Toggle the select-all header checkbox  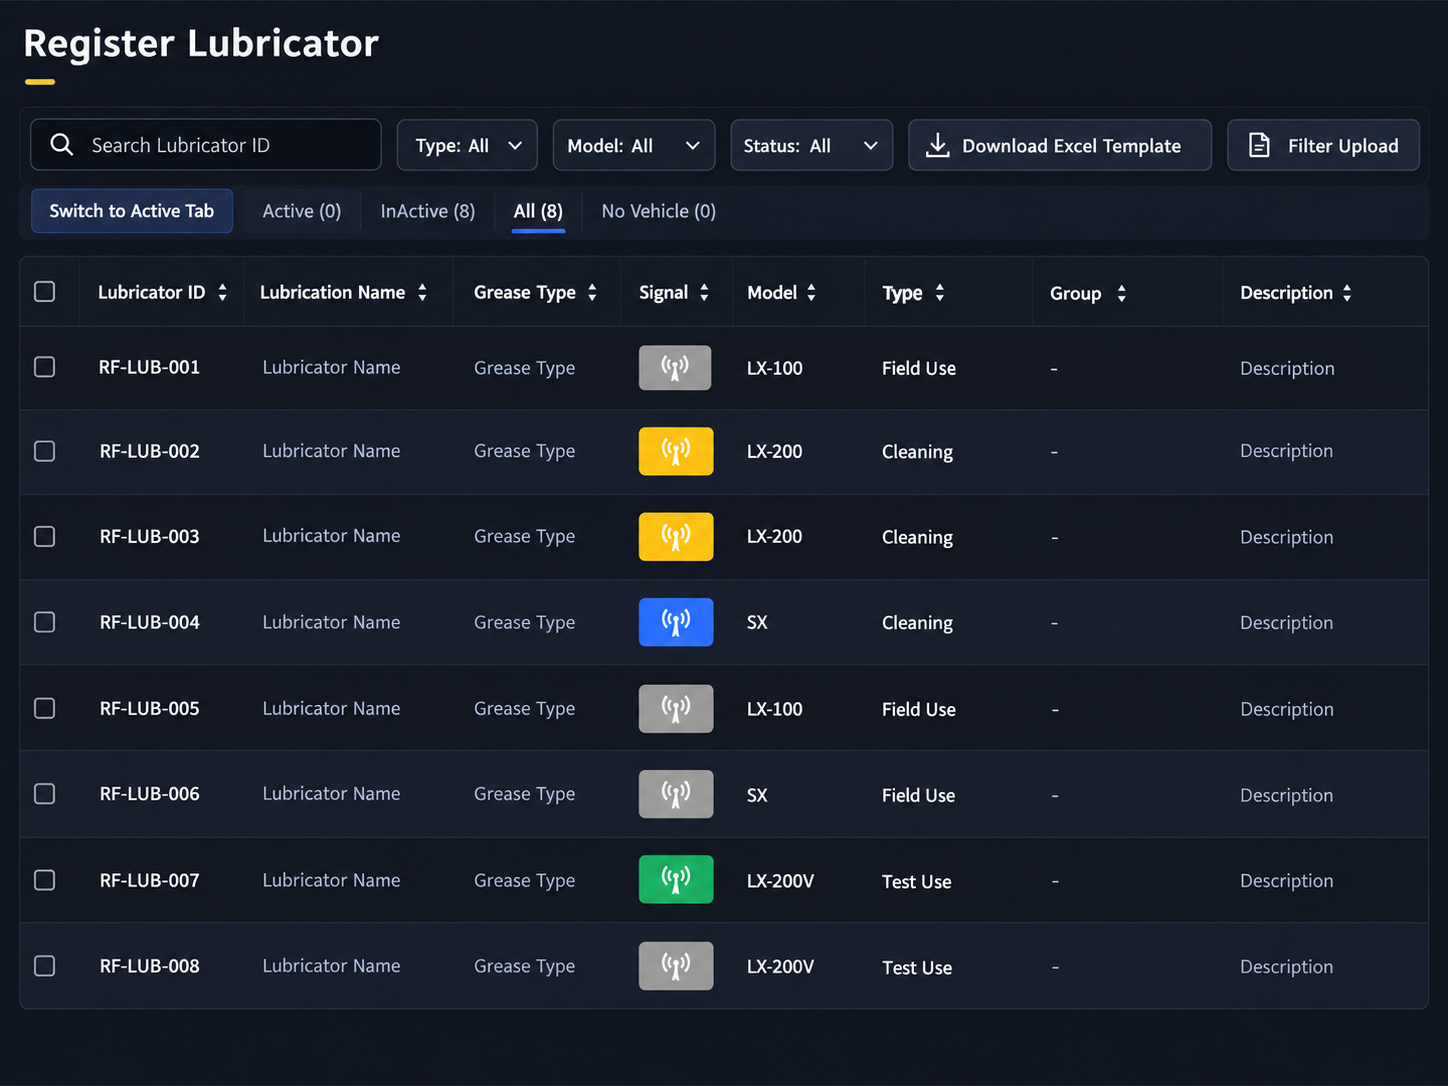pyautogui.click(x=45, y=291)
